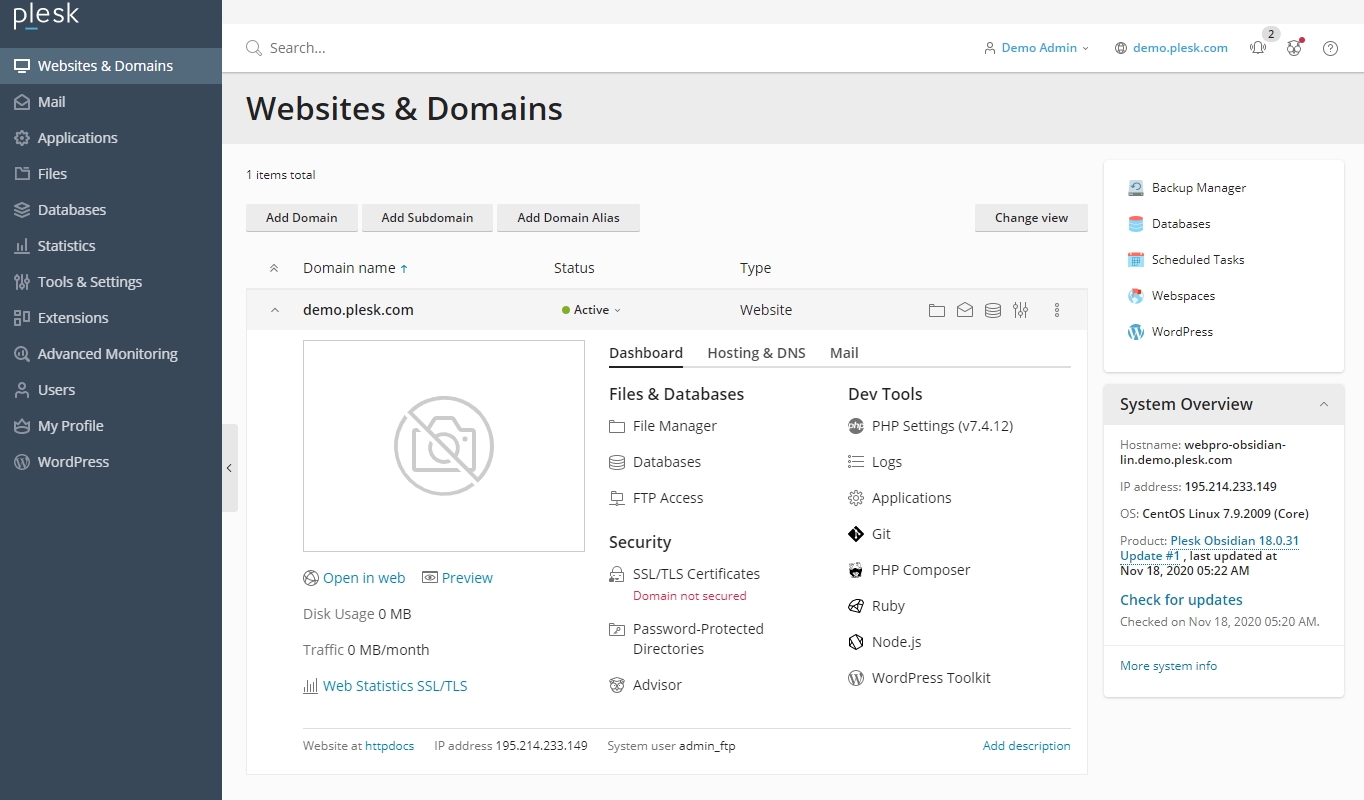Click Check for updates link
Screen dimensions: 1364x800
coord(1181,600)
